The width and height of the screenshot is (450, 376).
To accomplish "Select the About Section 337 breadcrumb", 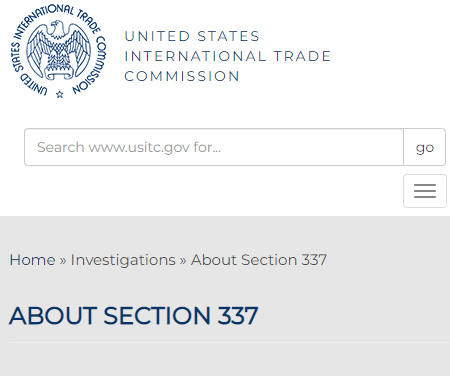I will tap(259, 260).
